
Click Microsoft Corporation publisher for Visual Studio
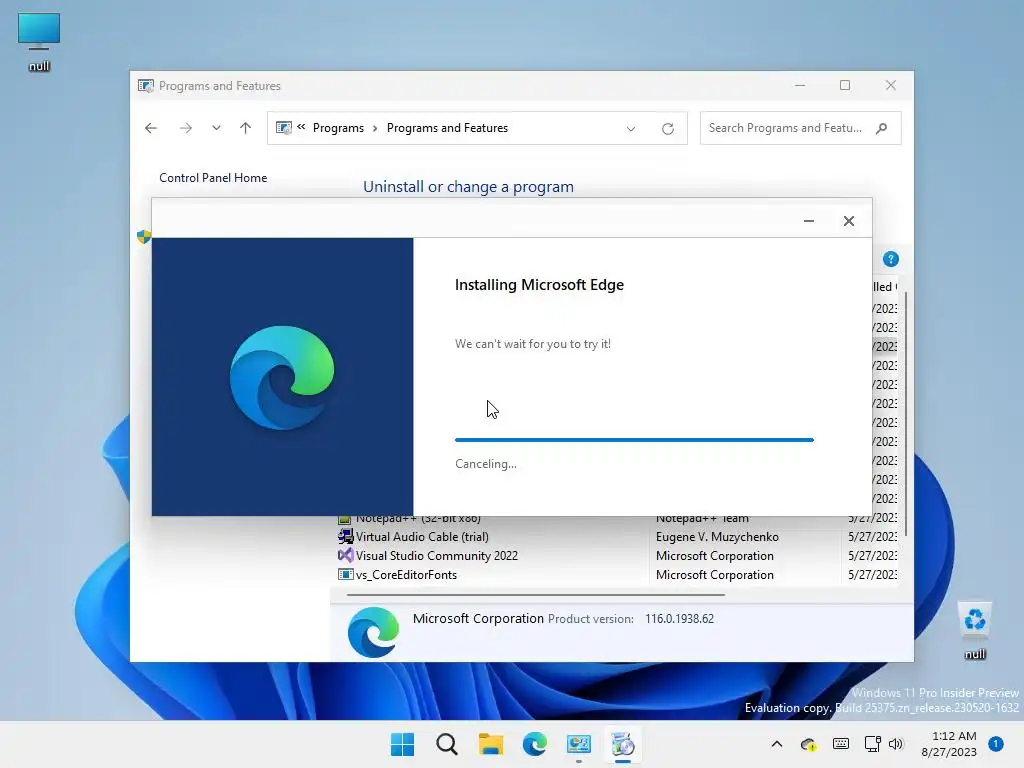pyautogui.click(x=714, y=556)
